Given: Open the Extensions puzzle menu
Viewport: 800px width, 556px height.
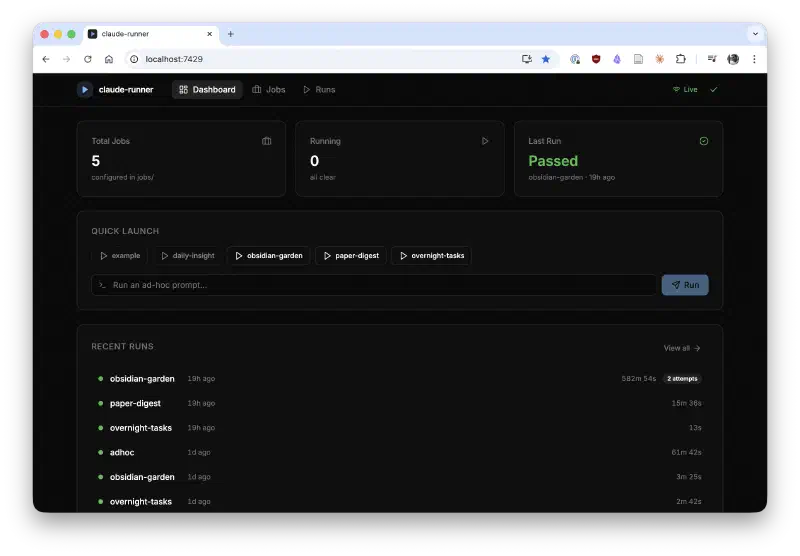Looking at the screenshot, I should (681, 59).
